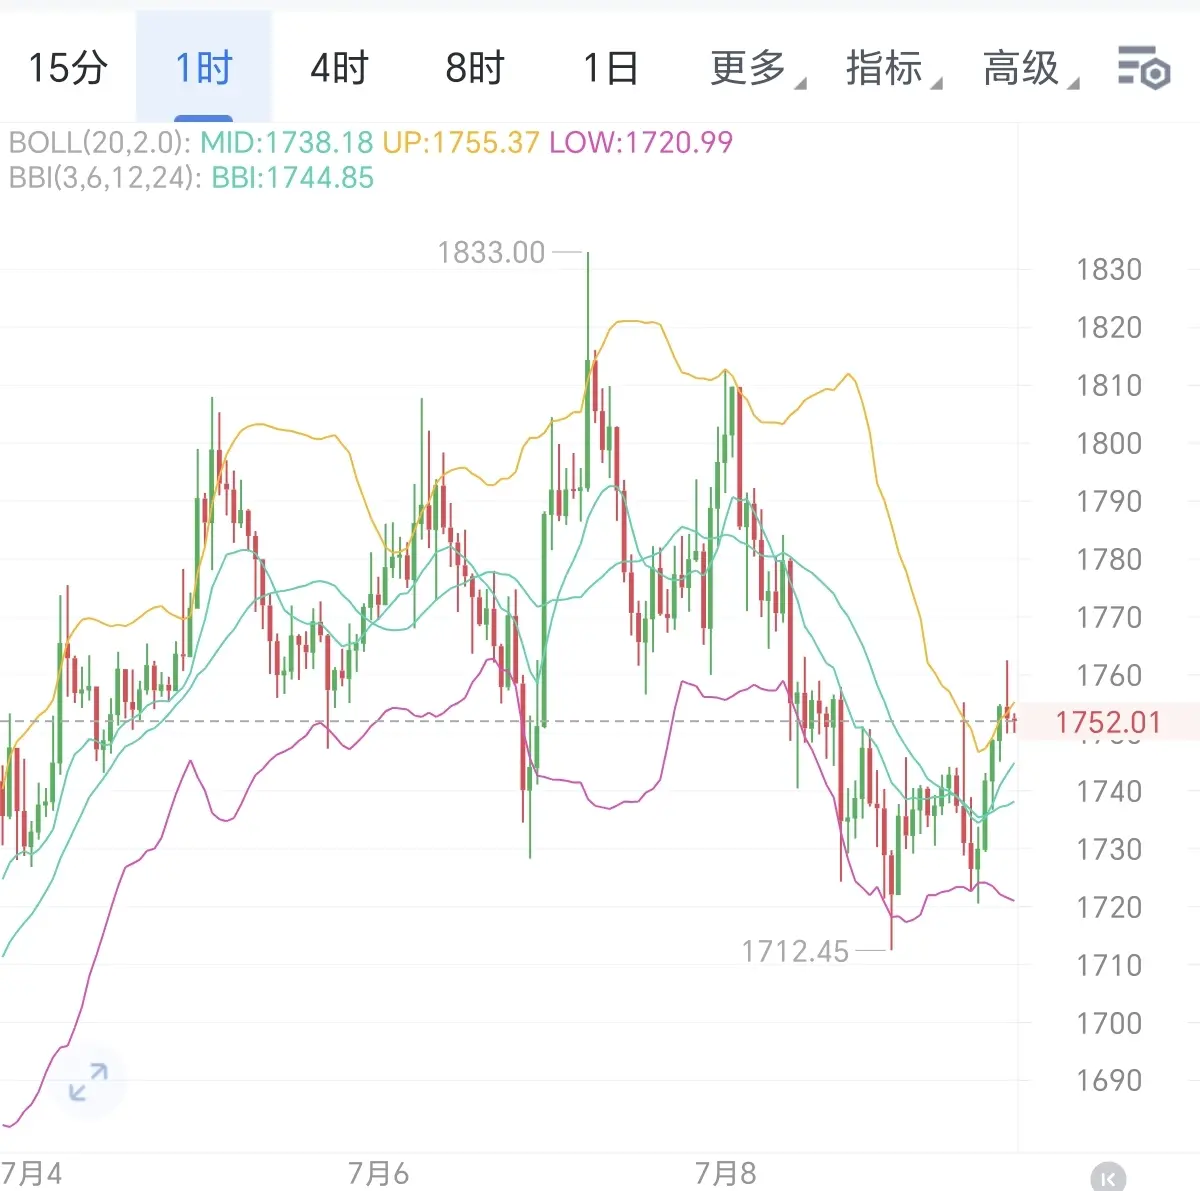Click the BBI(3,6,12,24) indicator label
The height and width of the screenshot is (1191, 1200).
click(x=107, y=178)
